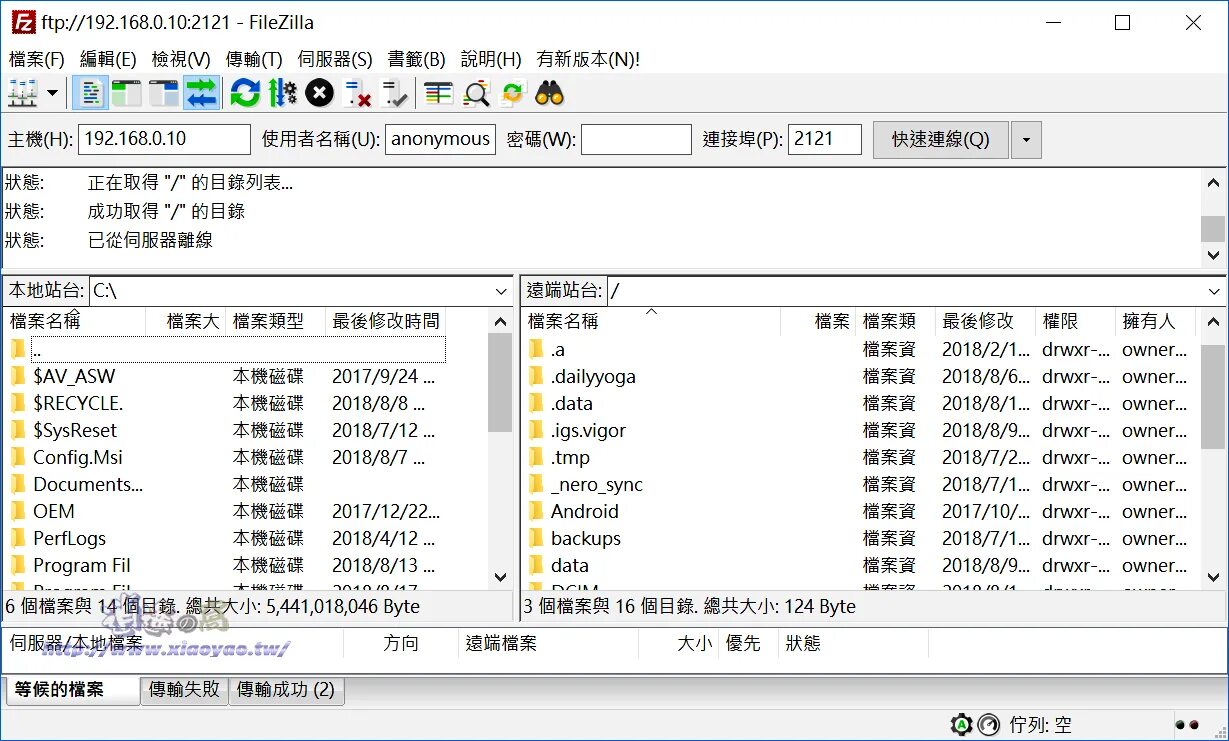
Task: Click the local file list scrollbar thumb
Action: coord(500,383)
